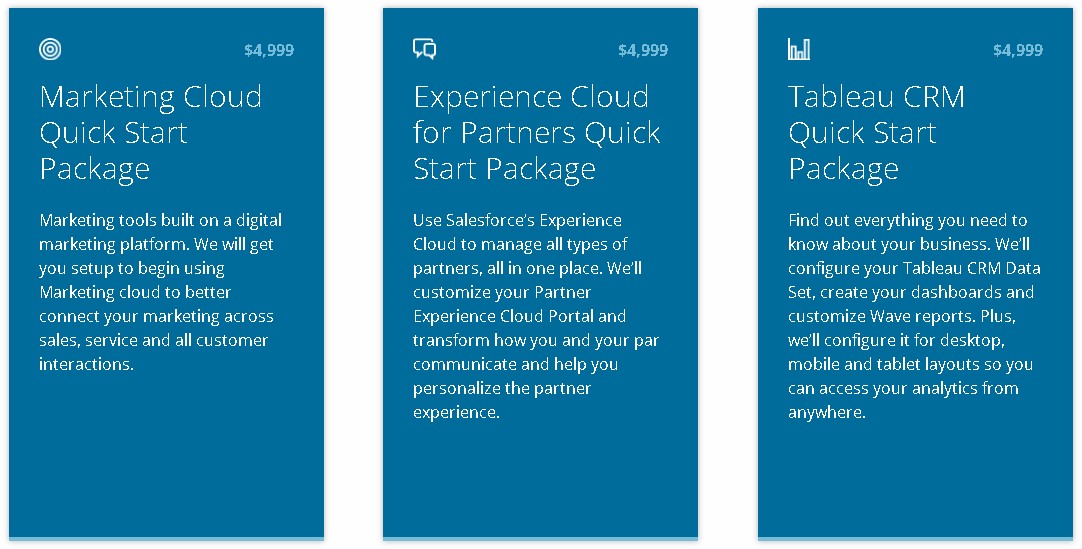Click empty area at bottom of Marketing Cloud card
This screenshot has width=1082, height=549.
pyautogui.click(x=166, y=469)
